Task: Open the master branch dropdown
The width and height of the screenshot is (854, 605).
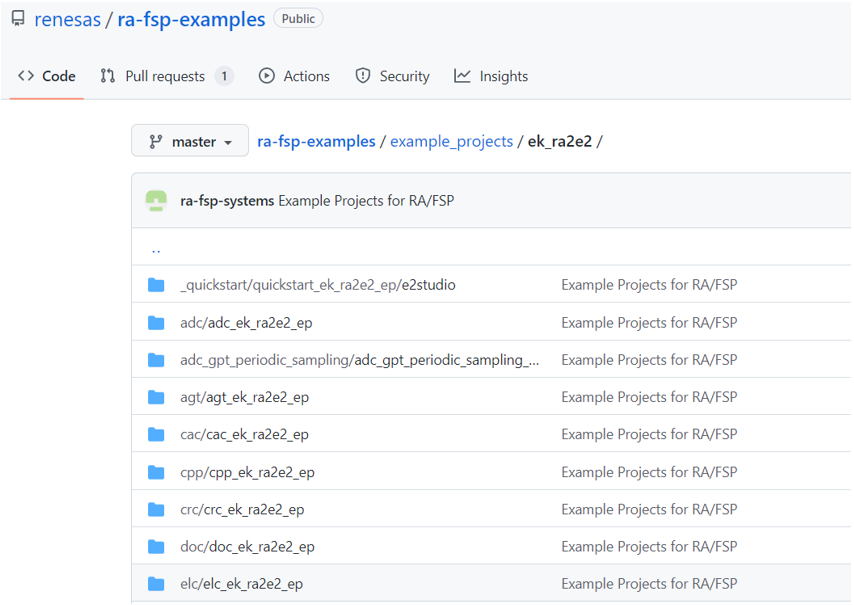Action: [x=190, y=142]
